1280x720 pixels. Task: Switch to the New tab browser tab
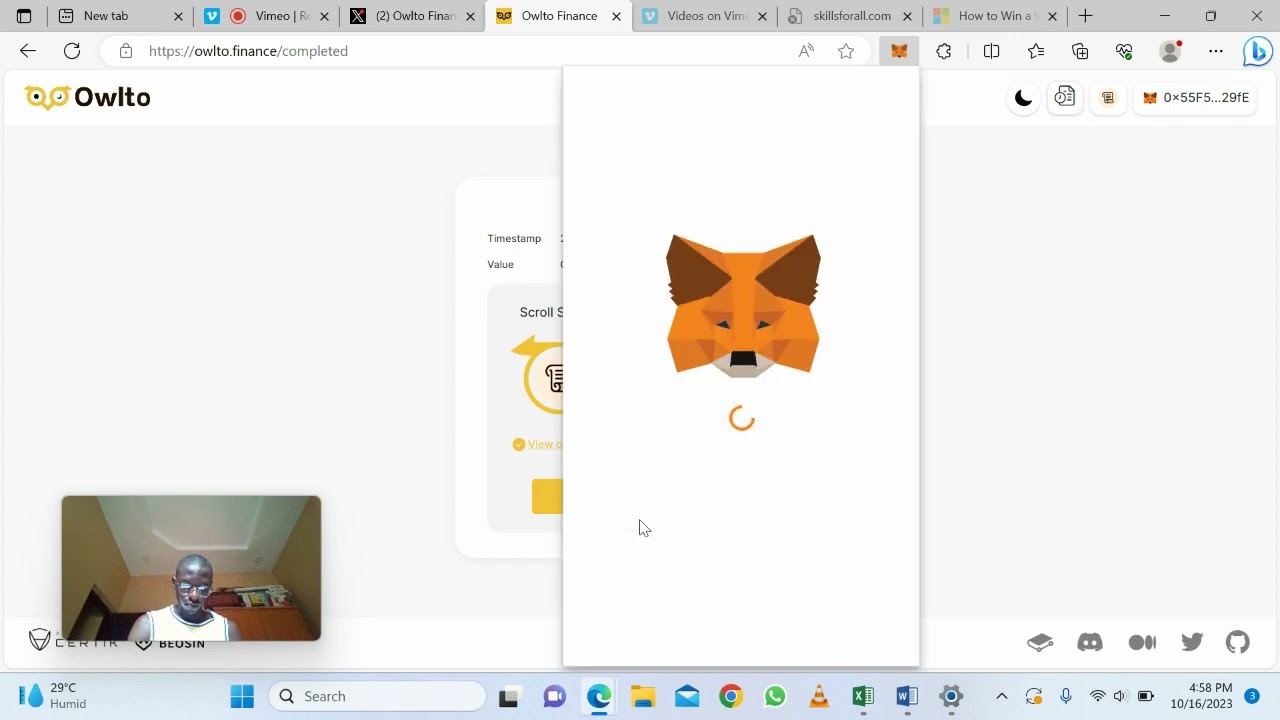120,16
